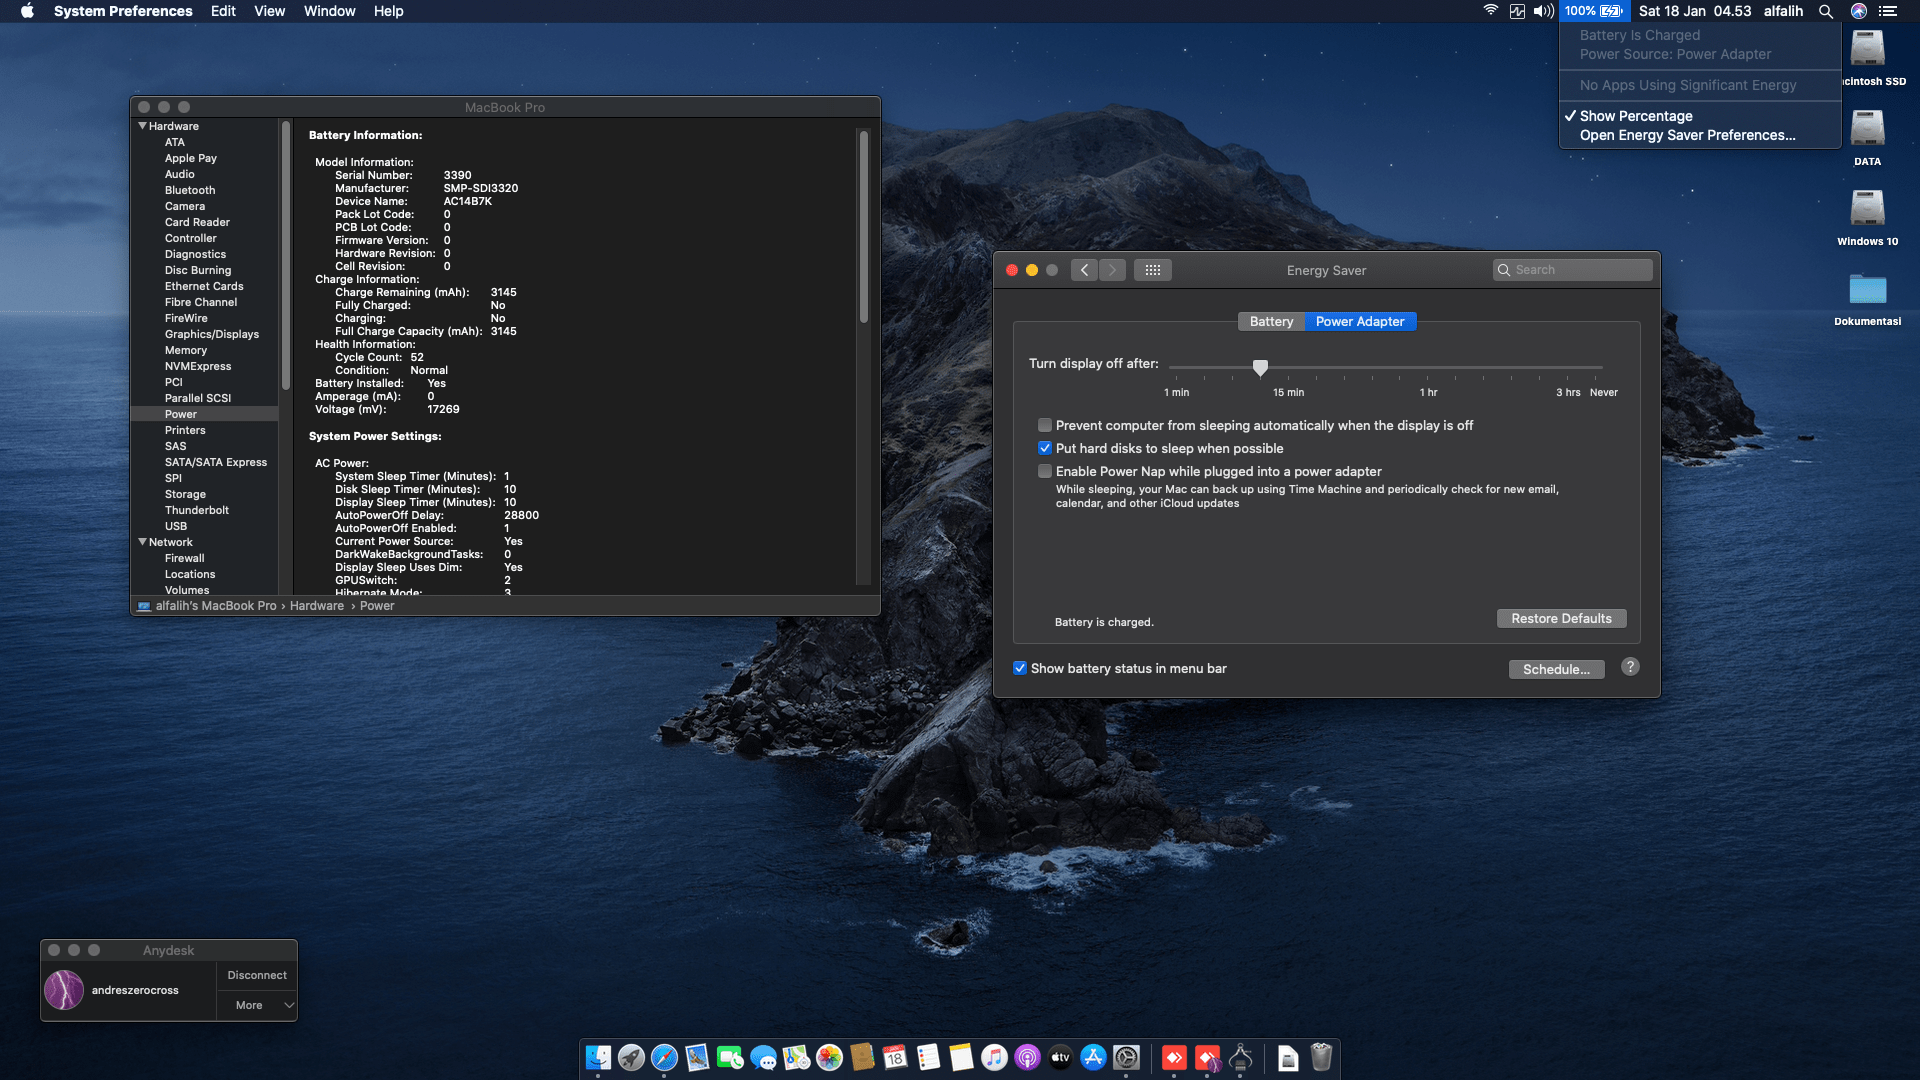Screen dimensions: 1920x1080
Task: Focus the Energy Saver Search field
Action: tap(1572, 270)
